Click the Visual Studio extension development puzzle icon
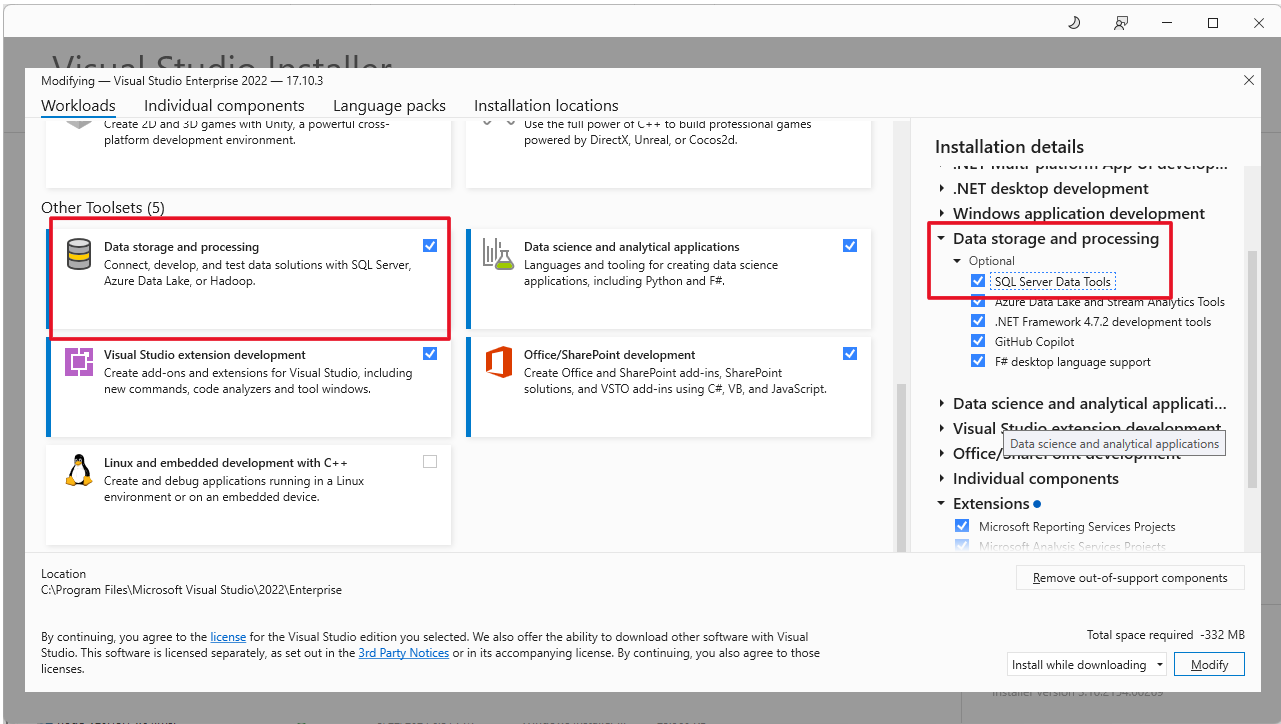The image size is (1281, 724). pos(79,361)
